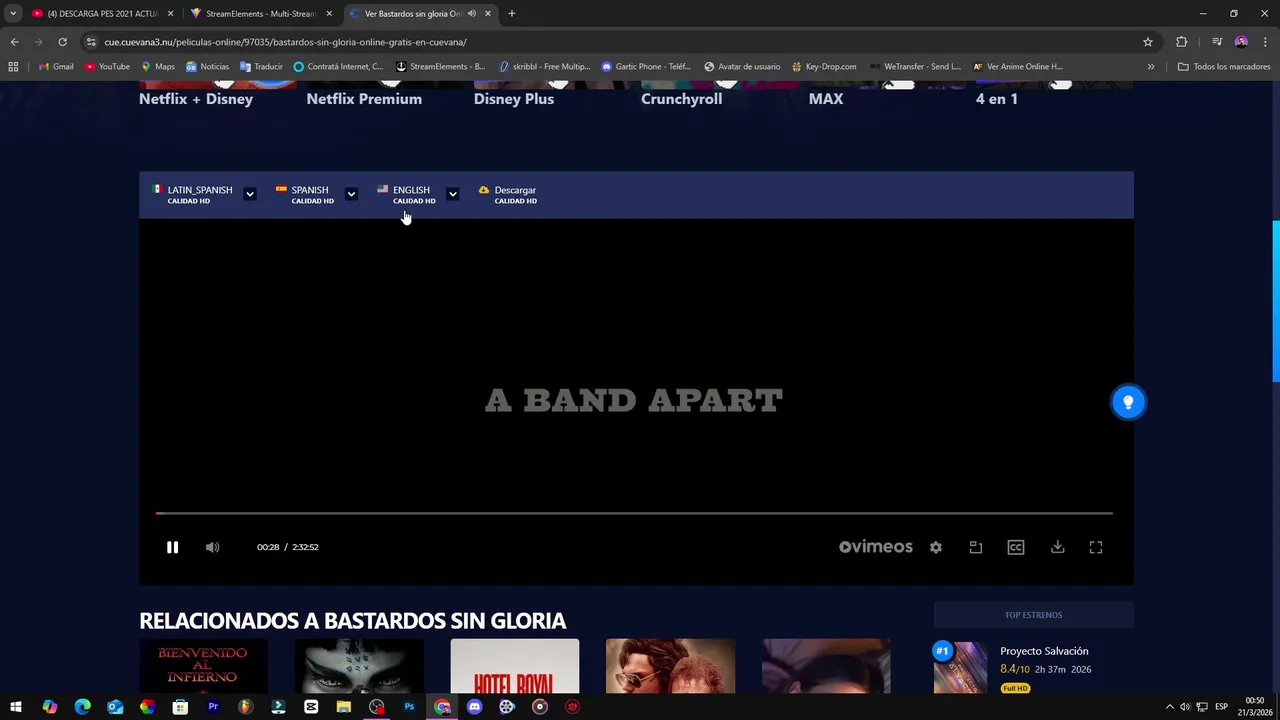Mute the video player volume

[212, 547]
